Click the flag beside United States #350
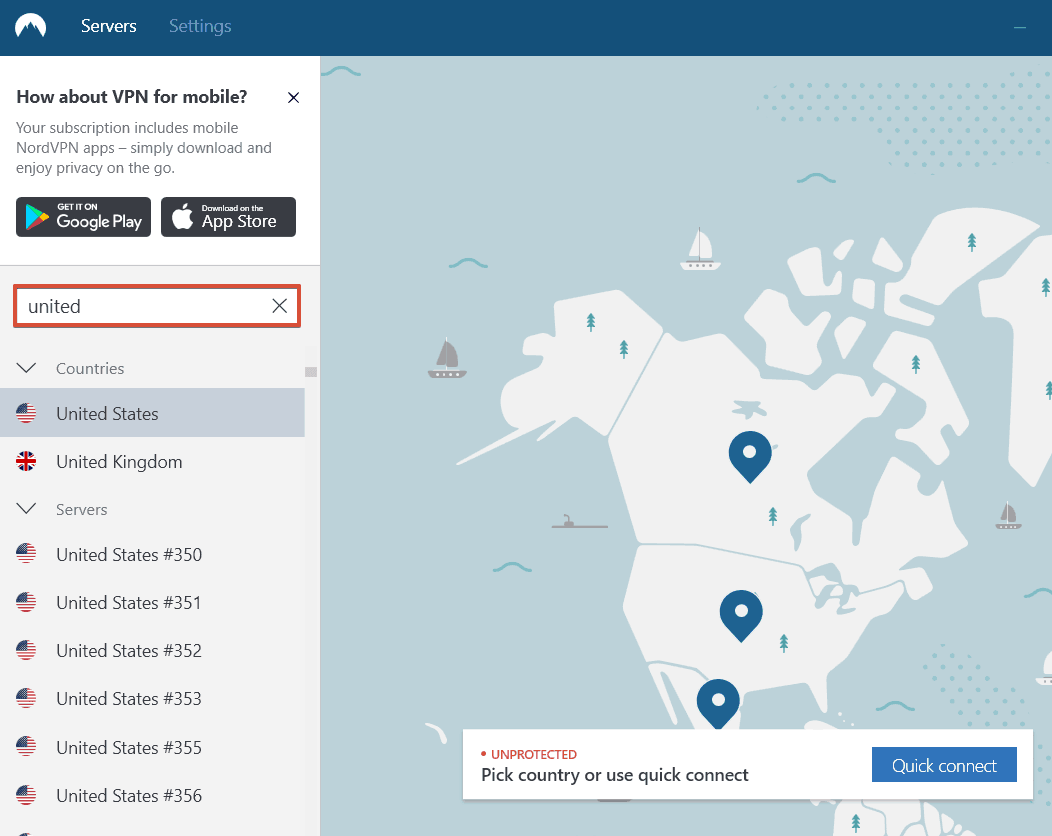The width and height of the screenshot is (1052, 836). pos(26,553)
